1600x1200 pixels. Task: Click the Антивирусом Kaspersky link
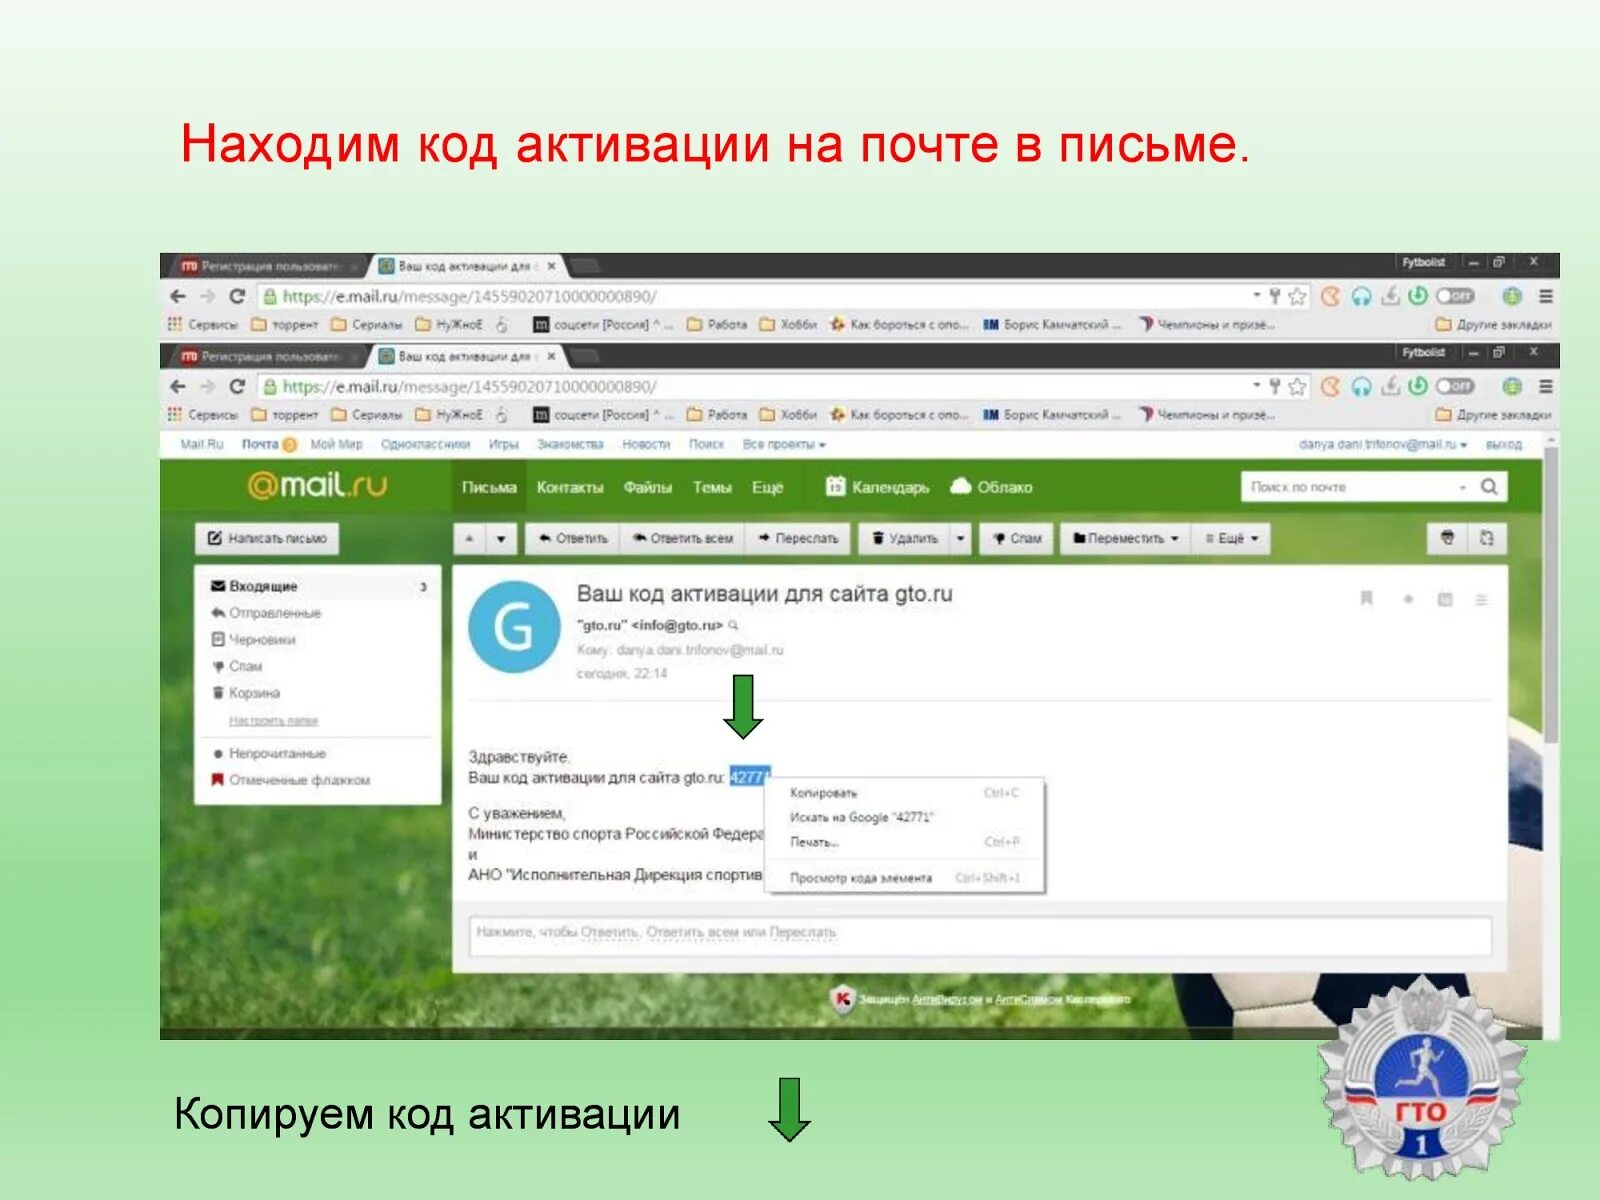(x=946, y=999)
